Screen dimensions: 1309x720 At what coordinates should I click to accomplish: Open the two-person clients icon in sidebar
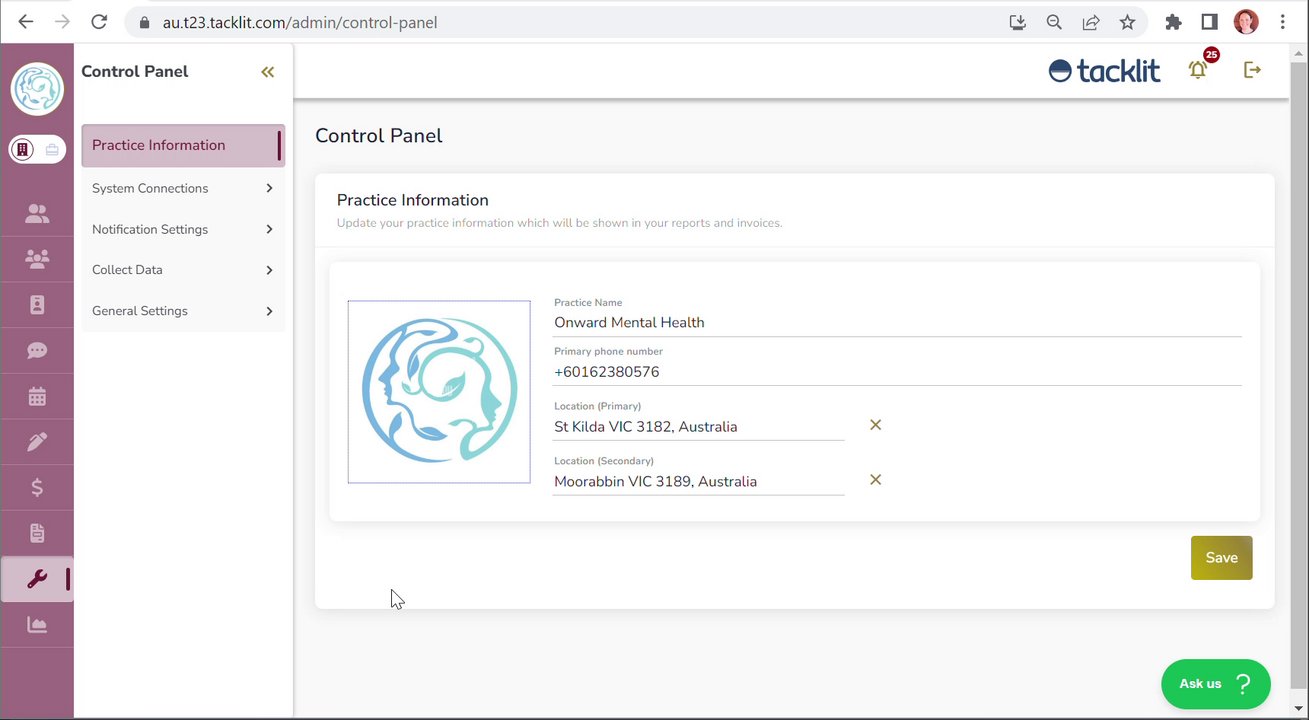coord(37,213)
